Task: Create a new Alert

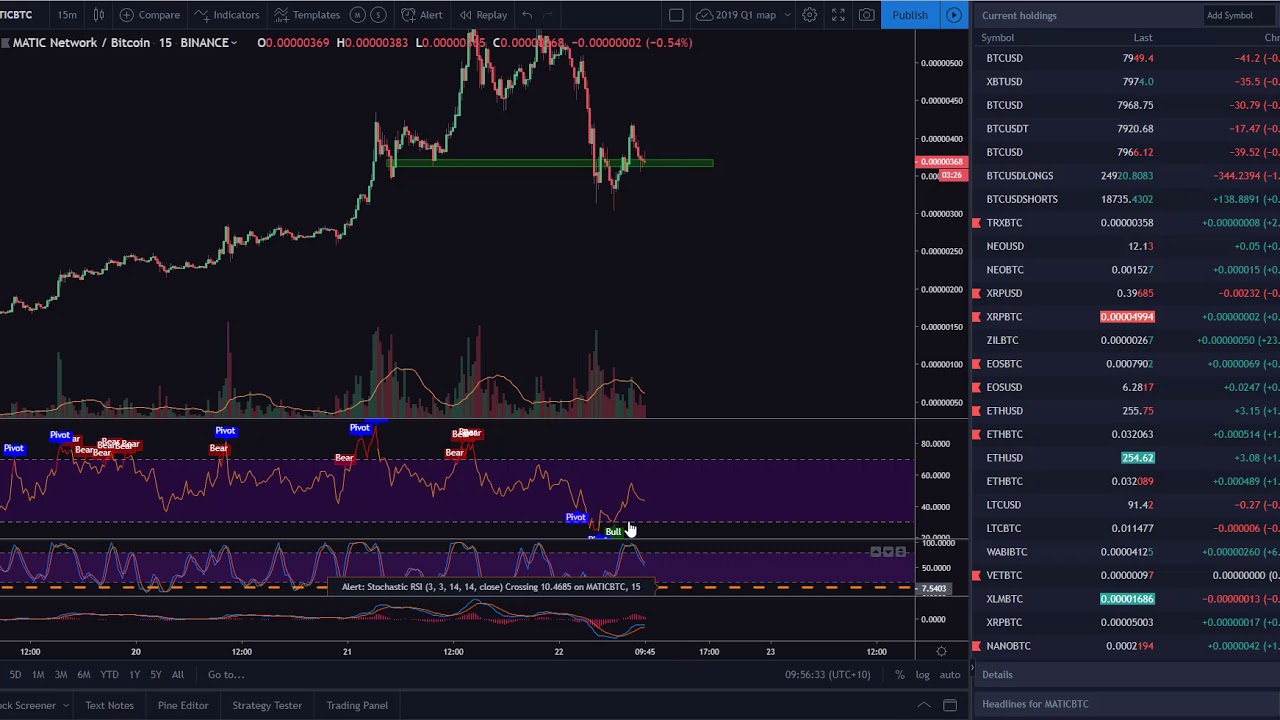Action: click(x=422, y=15)
